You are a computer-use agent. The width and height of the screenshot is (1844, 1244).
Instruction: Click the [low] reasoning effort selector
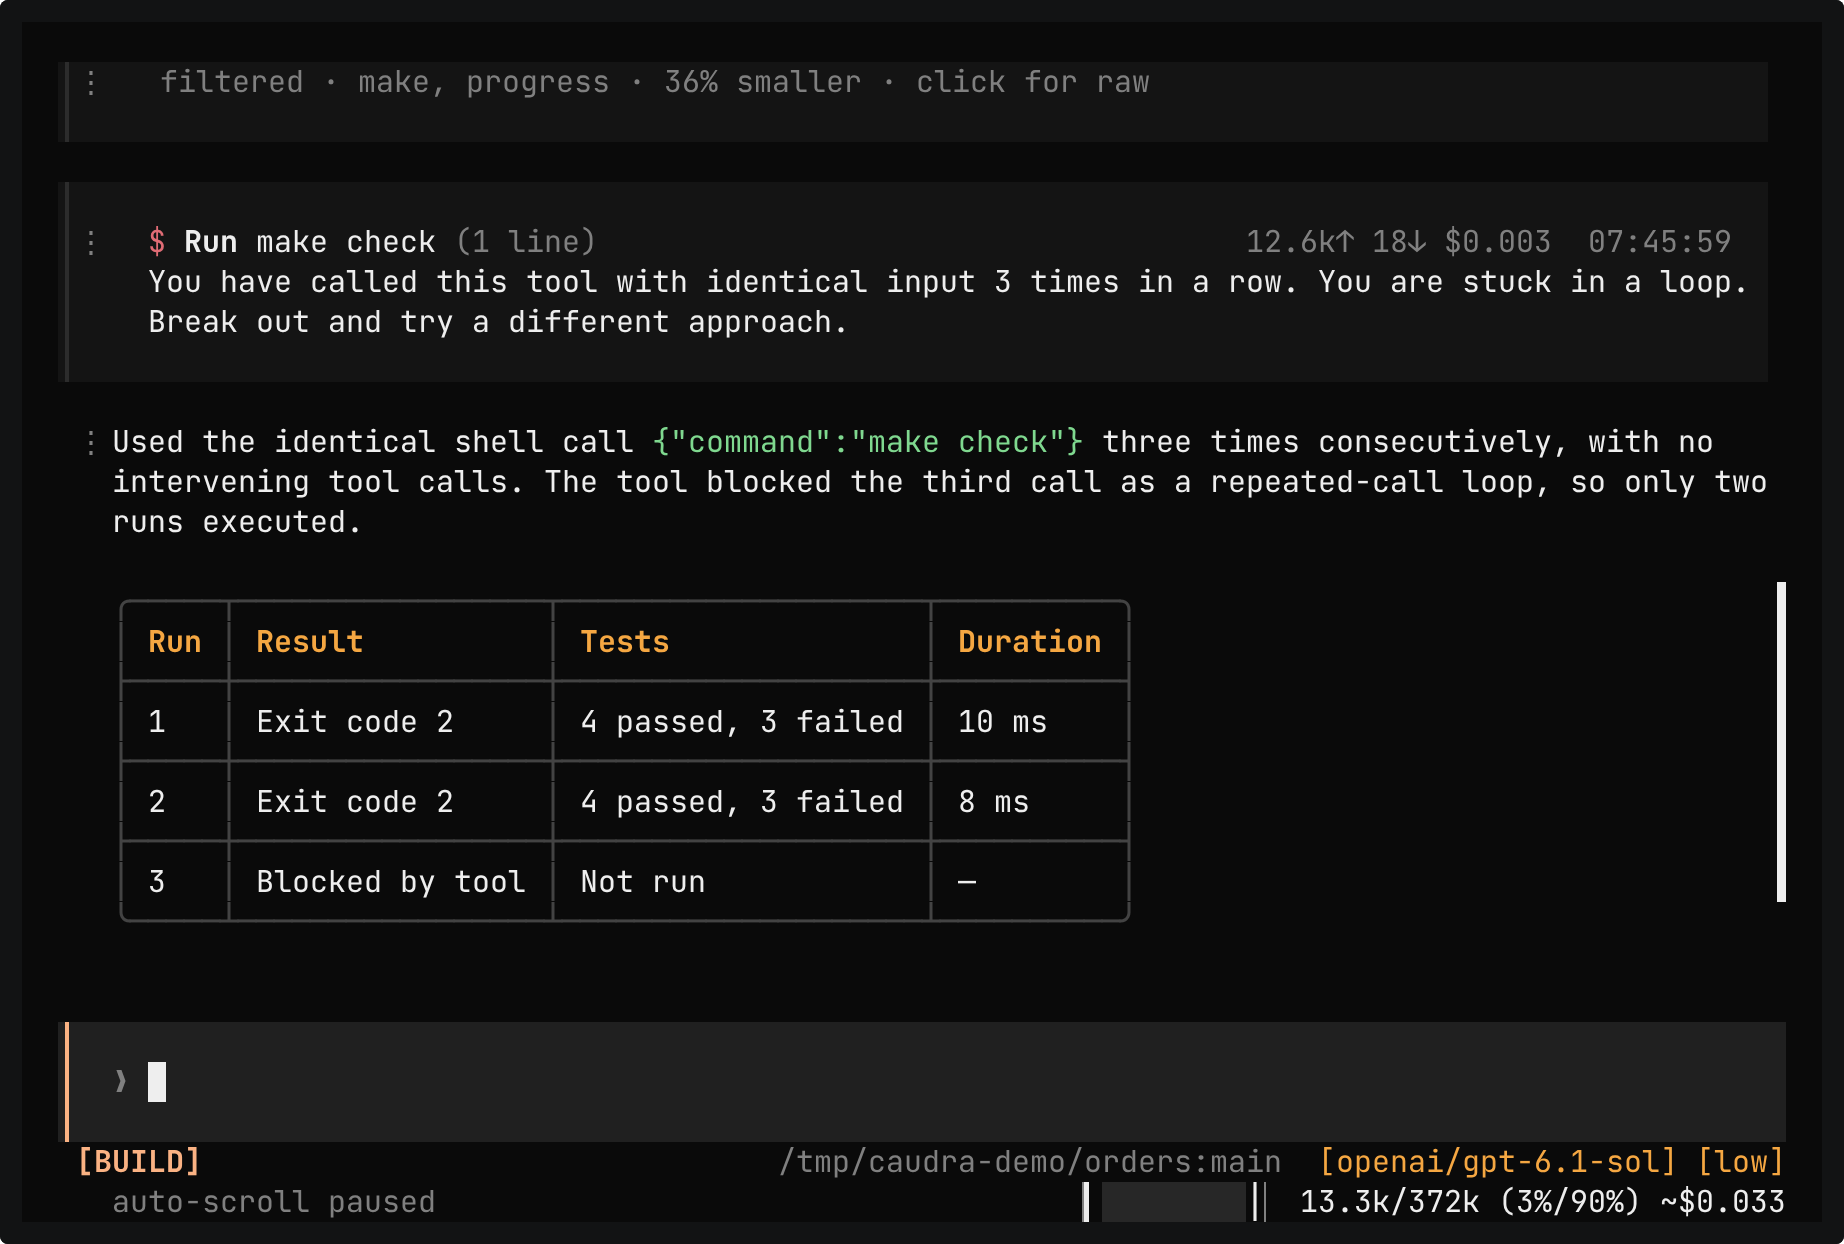[x=1740, y=1161]
